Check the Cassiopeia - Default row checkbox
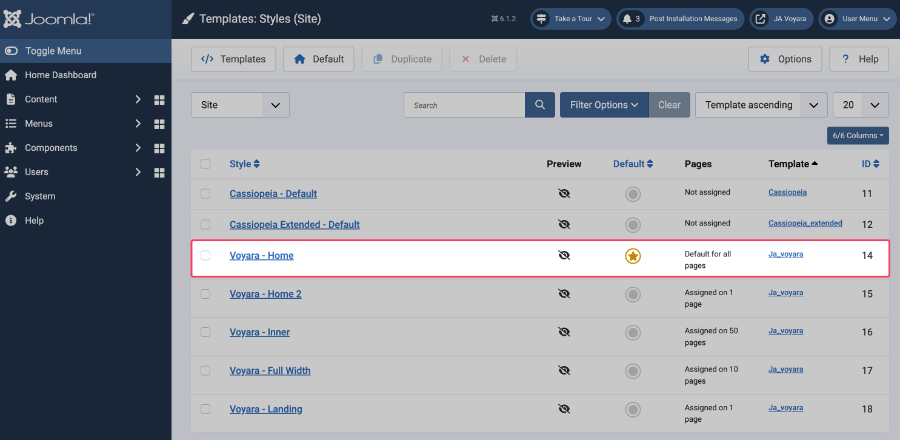900x440 pixels. click(x=205, y=194)
